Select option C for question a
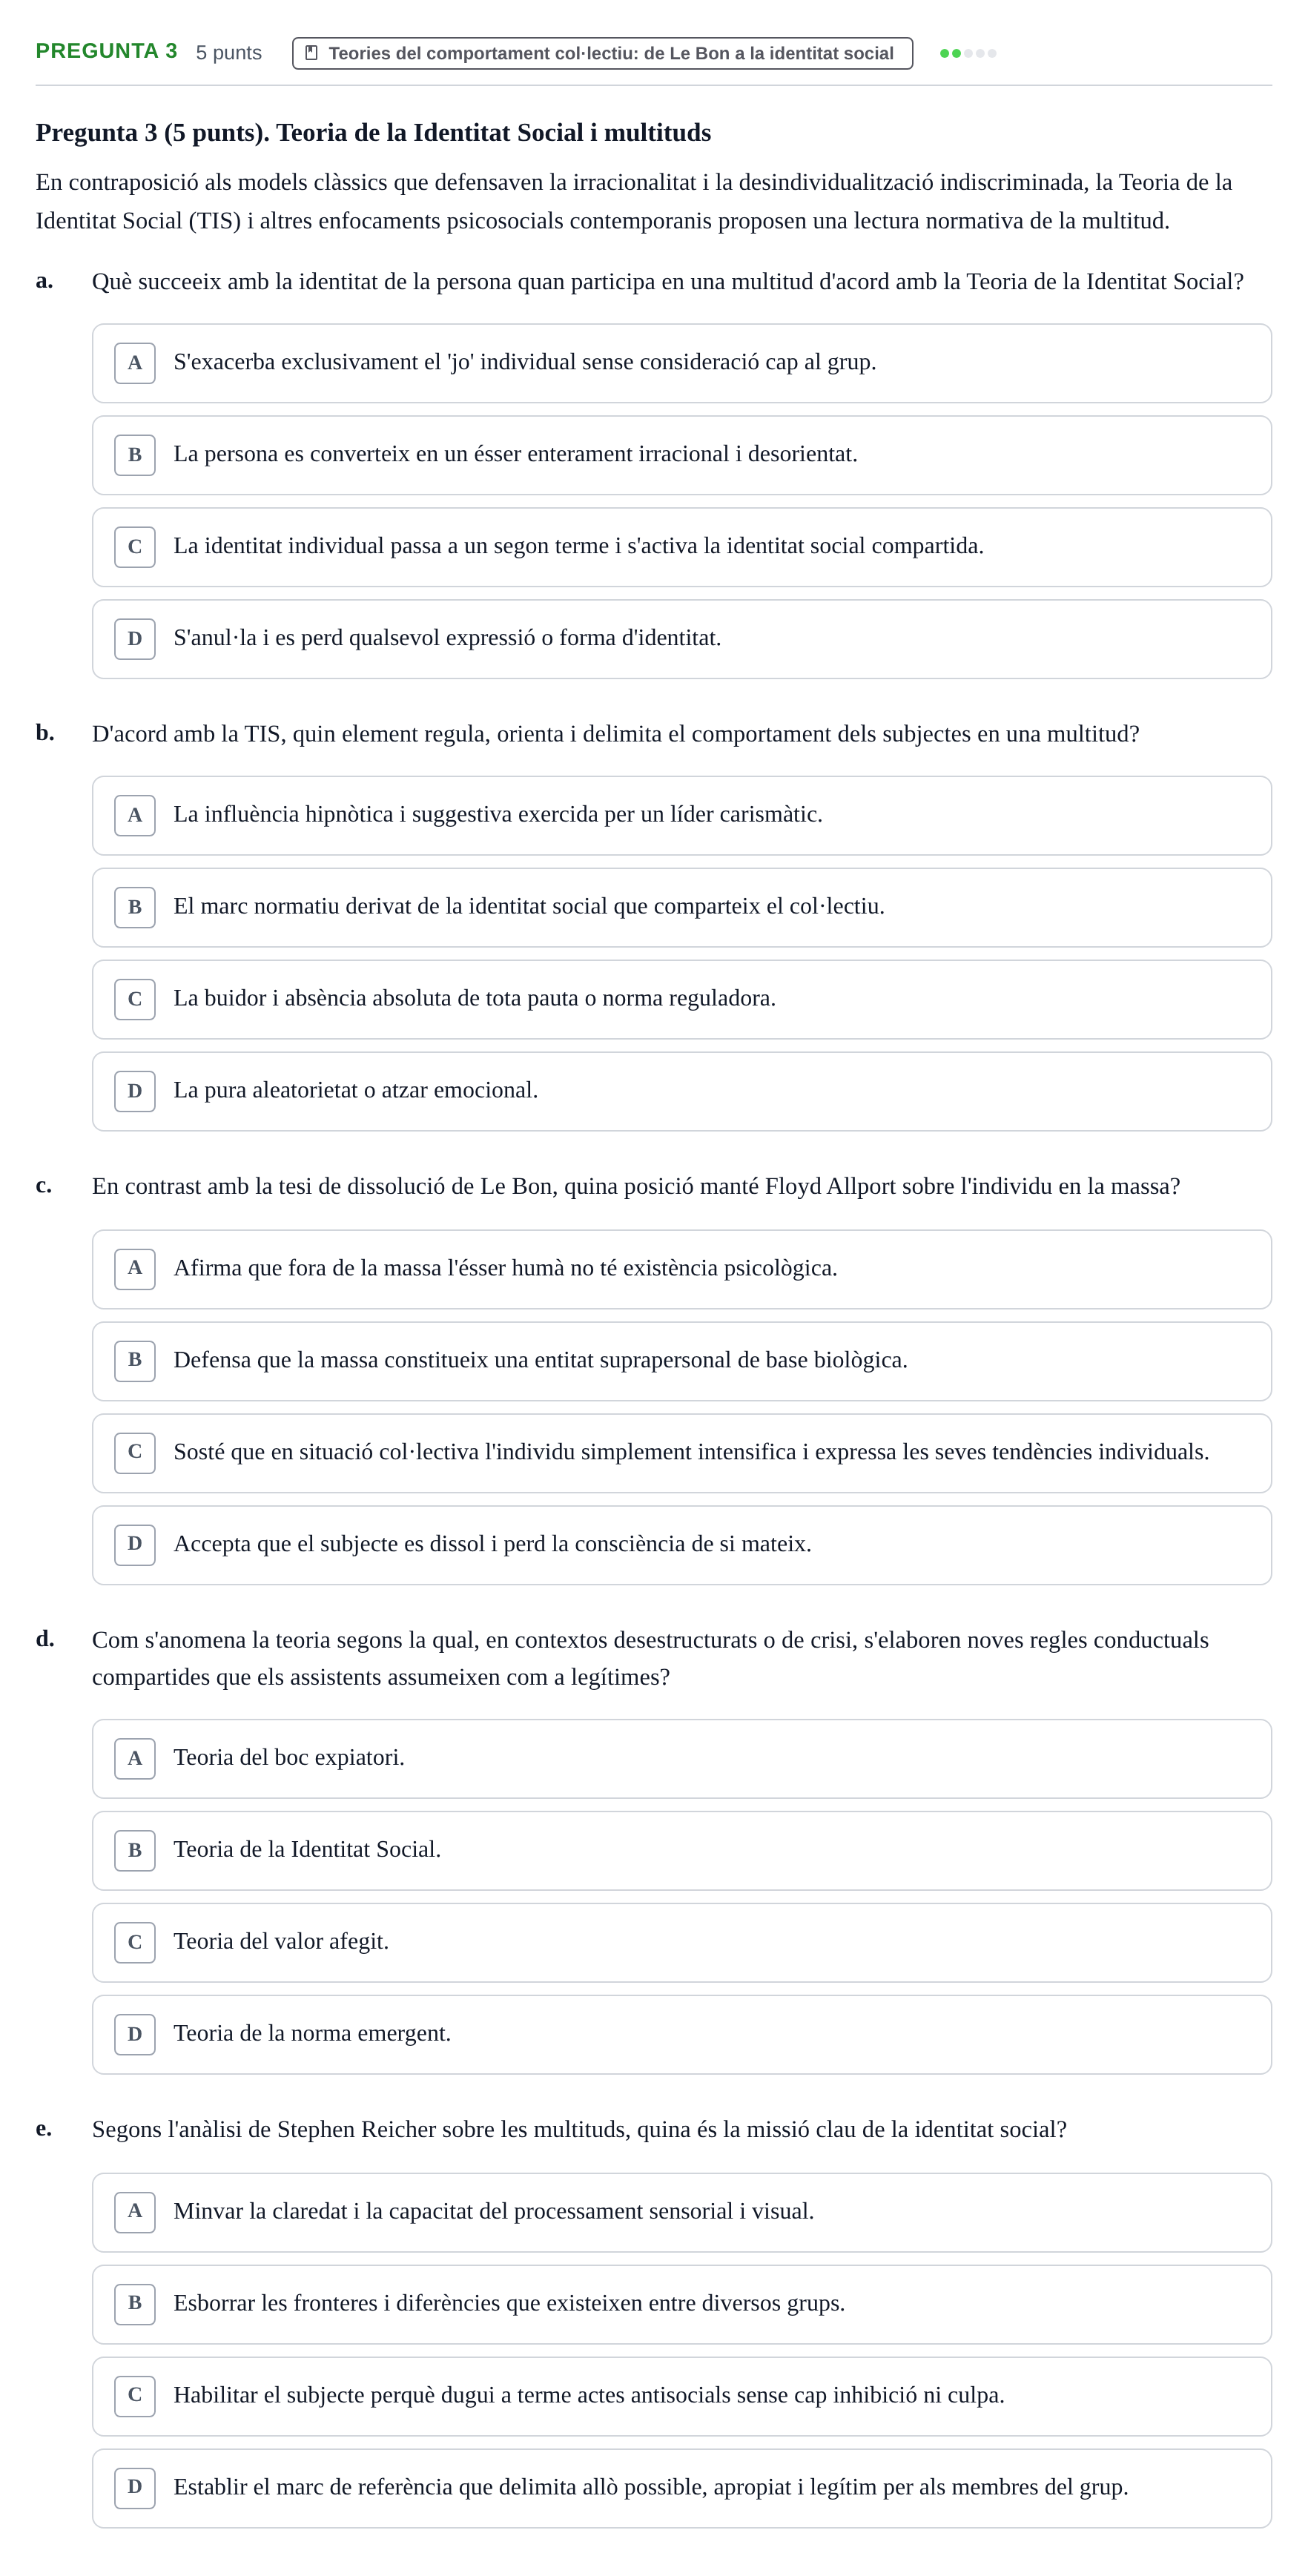1308x2576 pixels. click(x=681, y=547)
